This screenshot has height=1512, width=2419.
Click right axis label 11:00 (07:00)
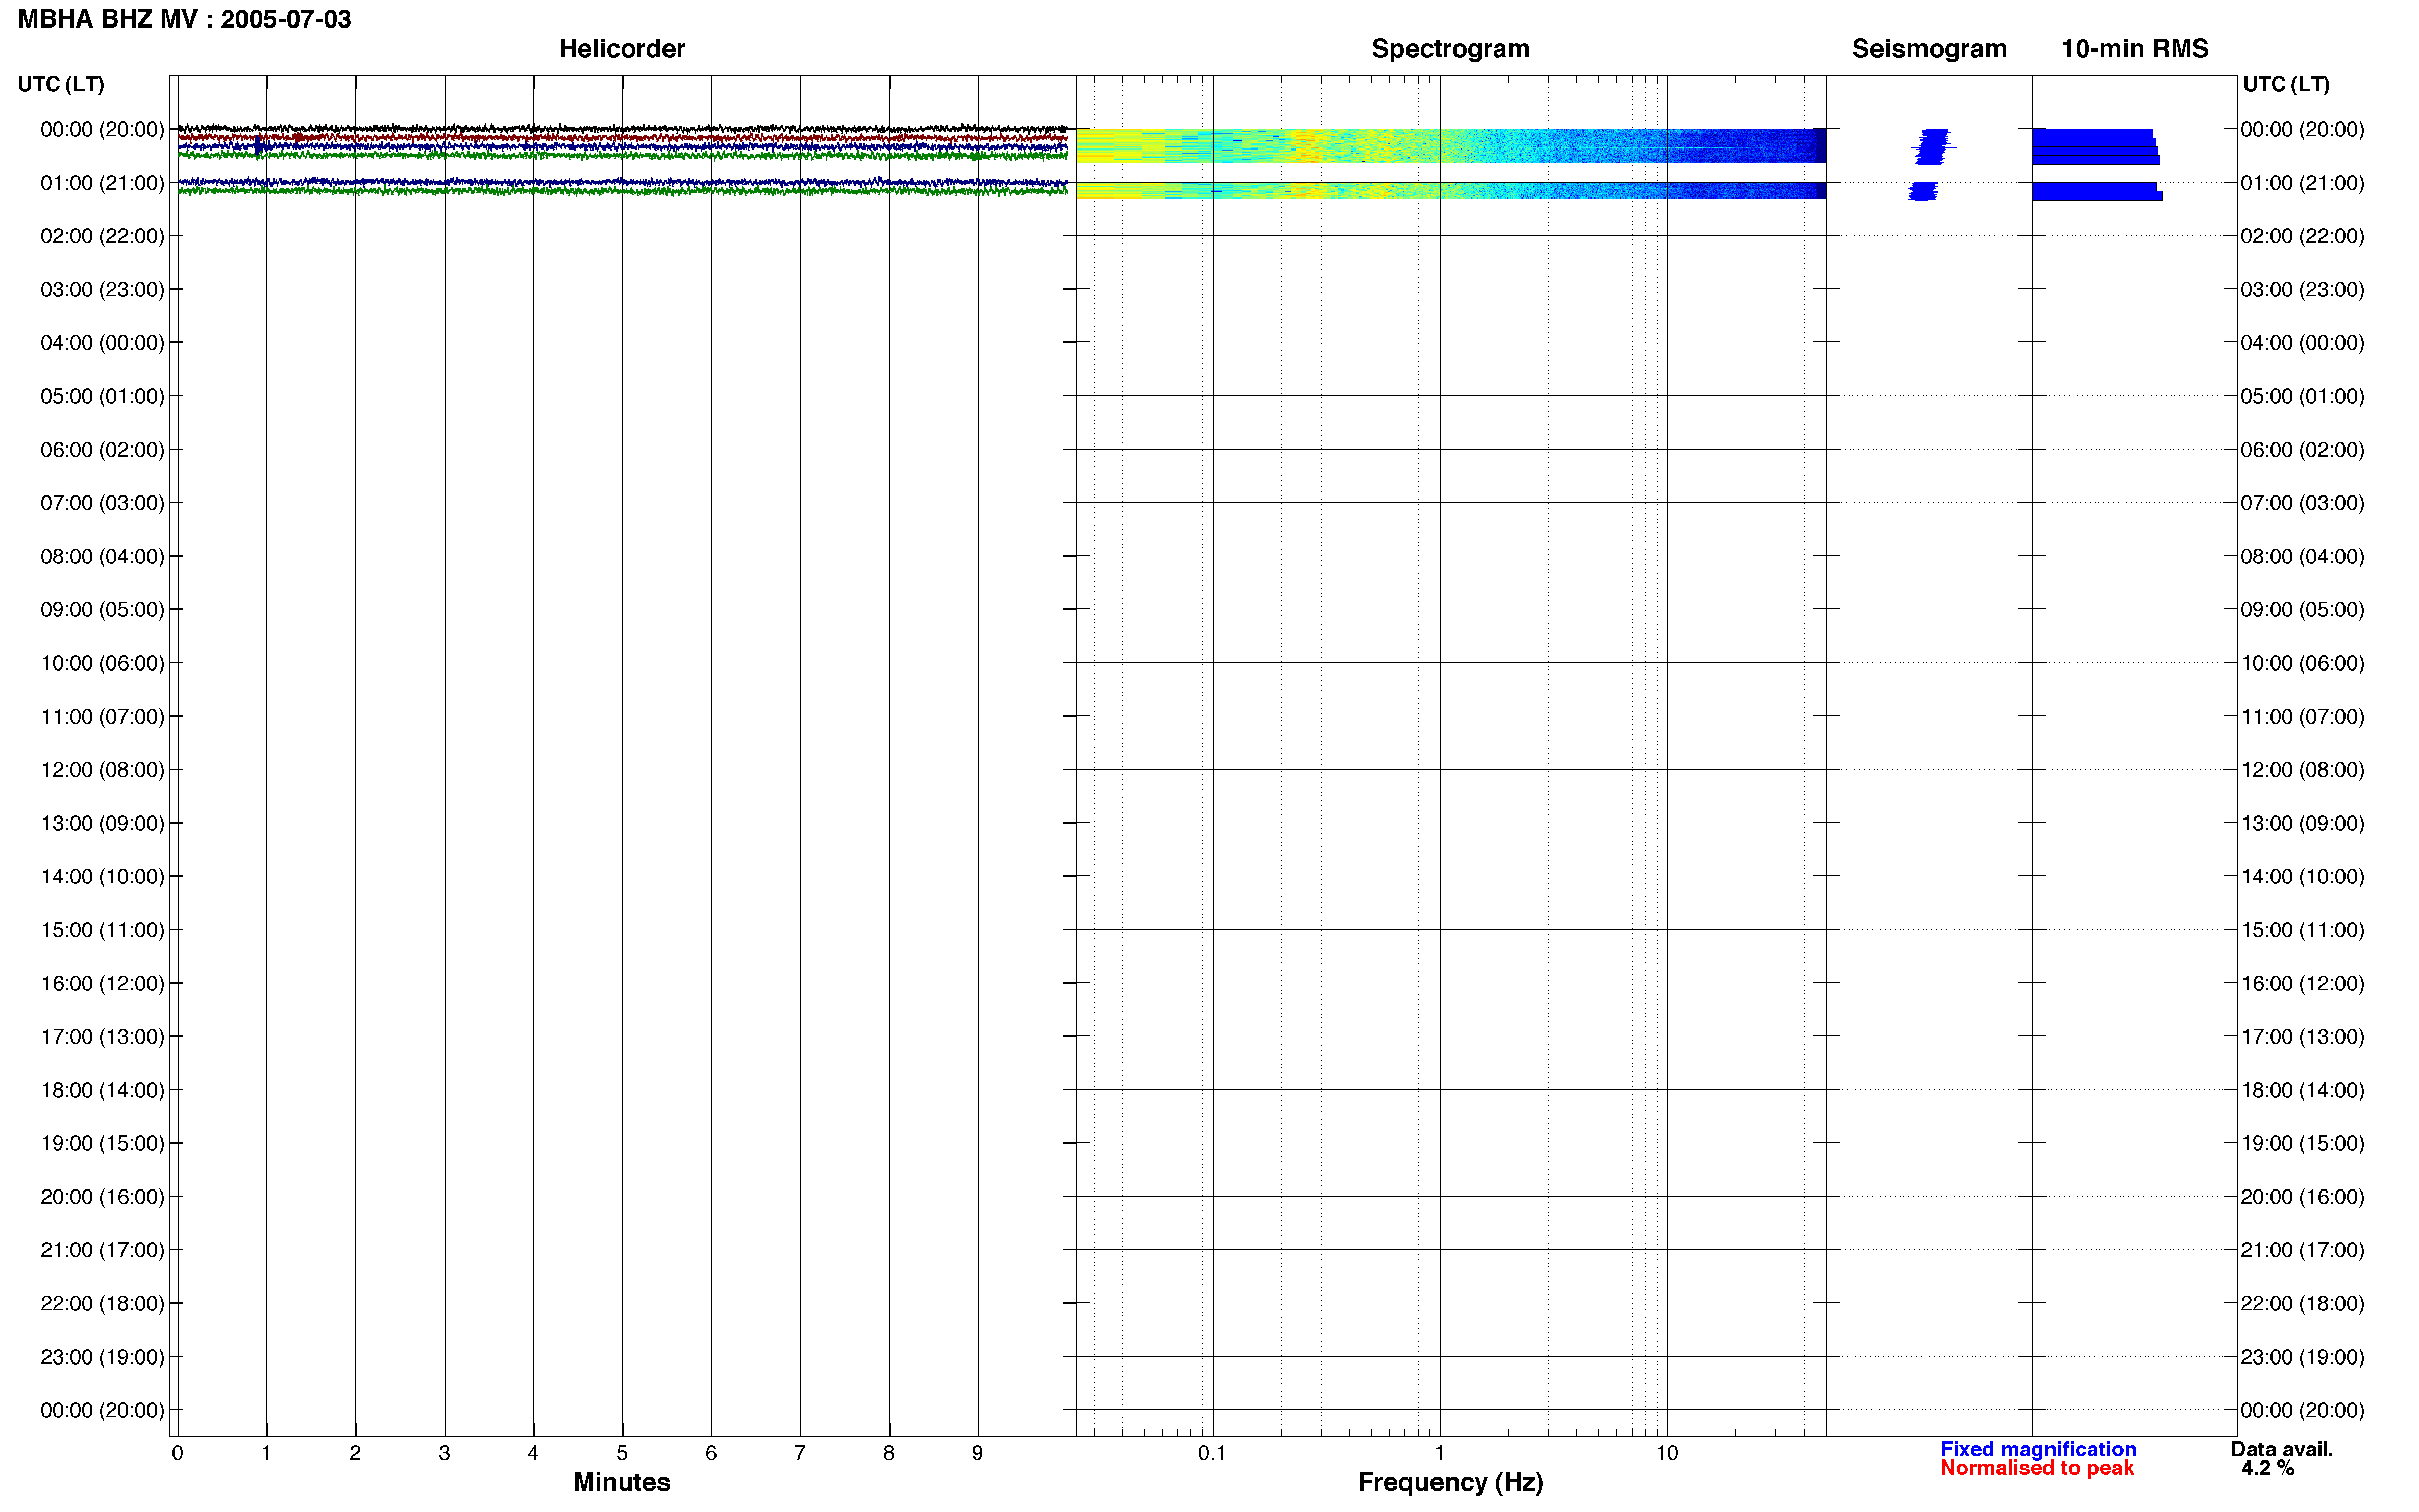[x=2302, y=716]
